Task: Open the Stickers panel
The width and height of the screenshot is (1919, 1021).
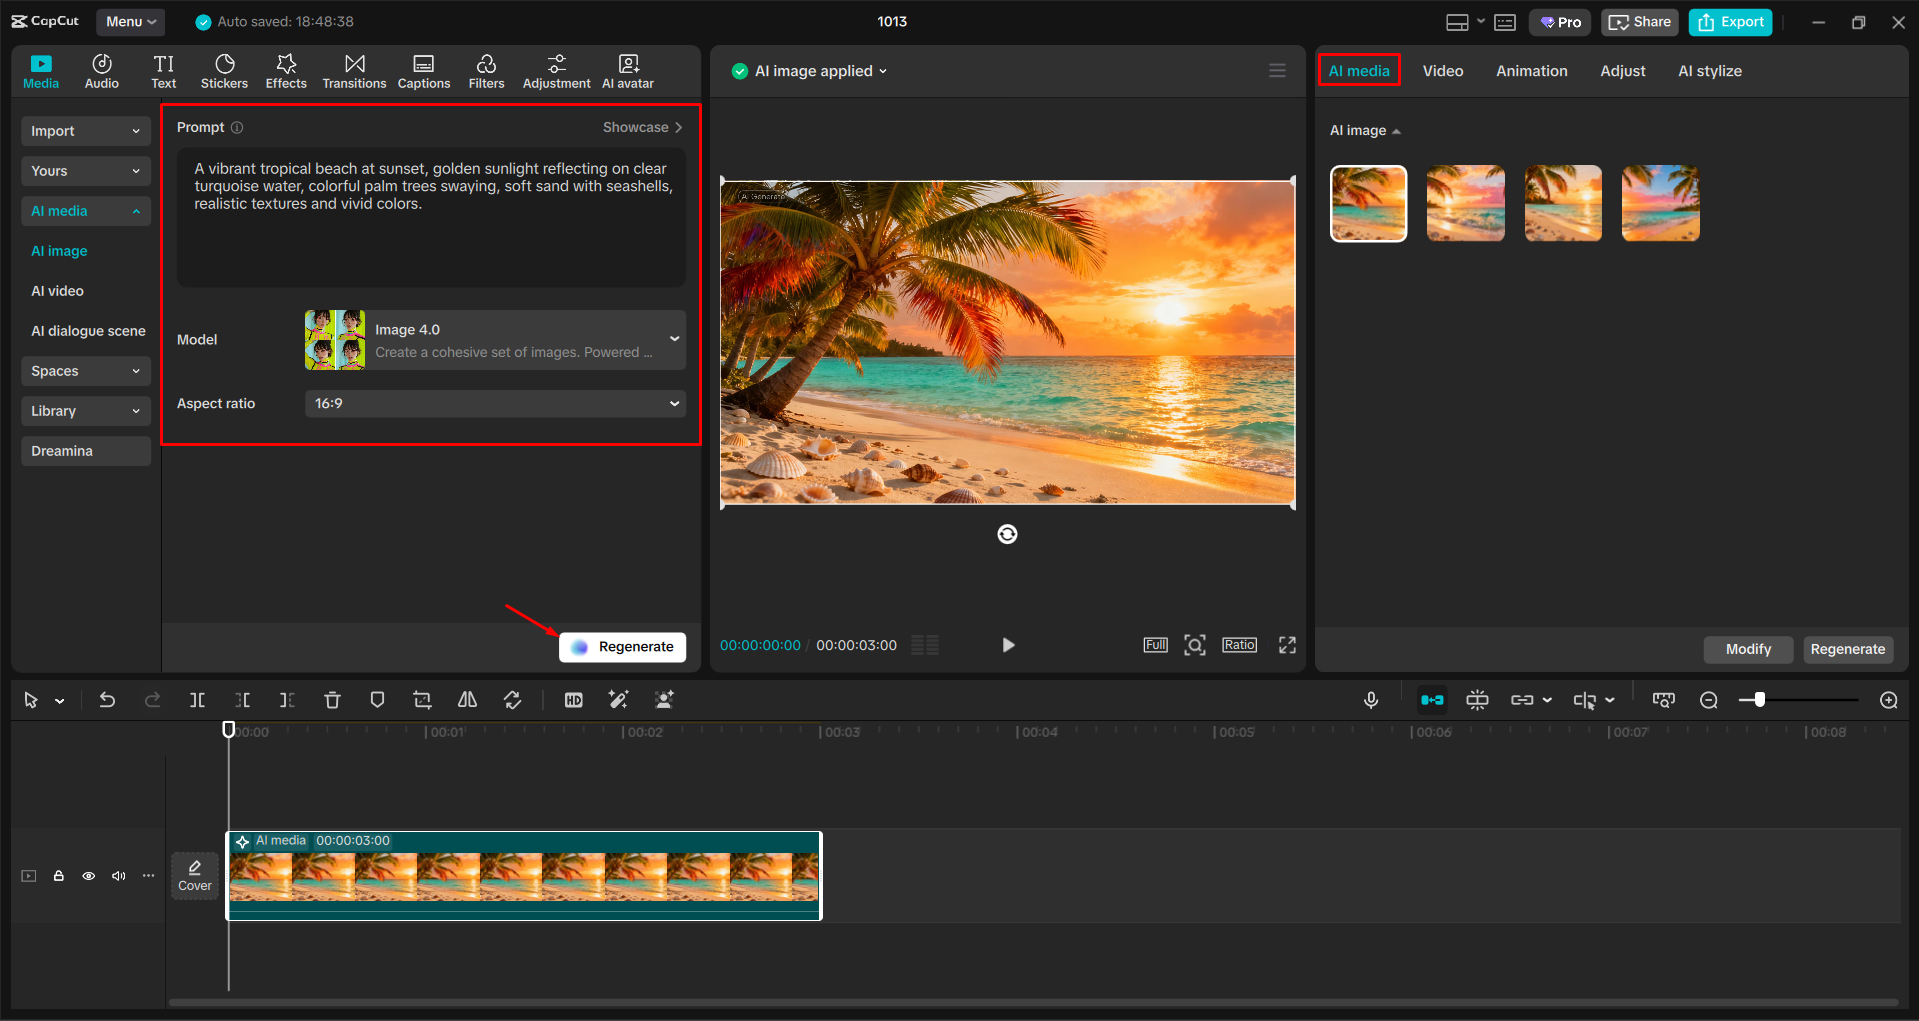Action: pyautogui.click(x=224, y=70)
